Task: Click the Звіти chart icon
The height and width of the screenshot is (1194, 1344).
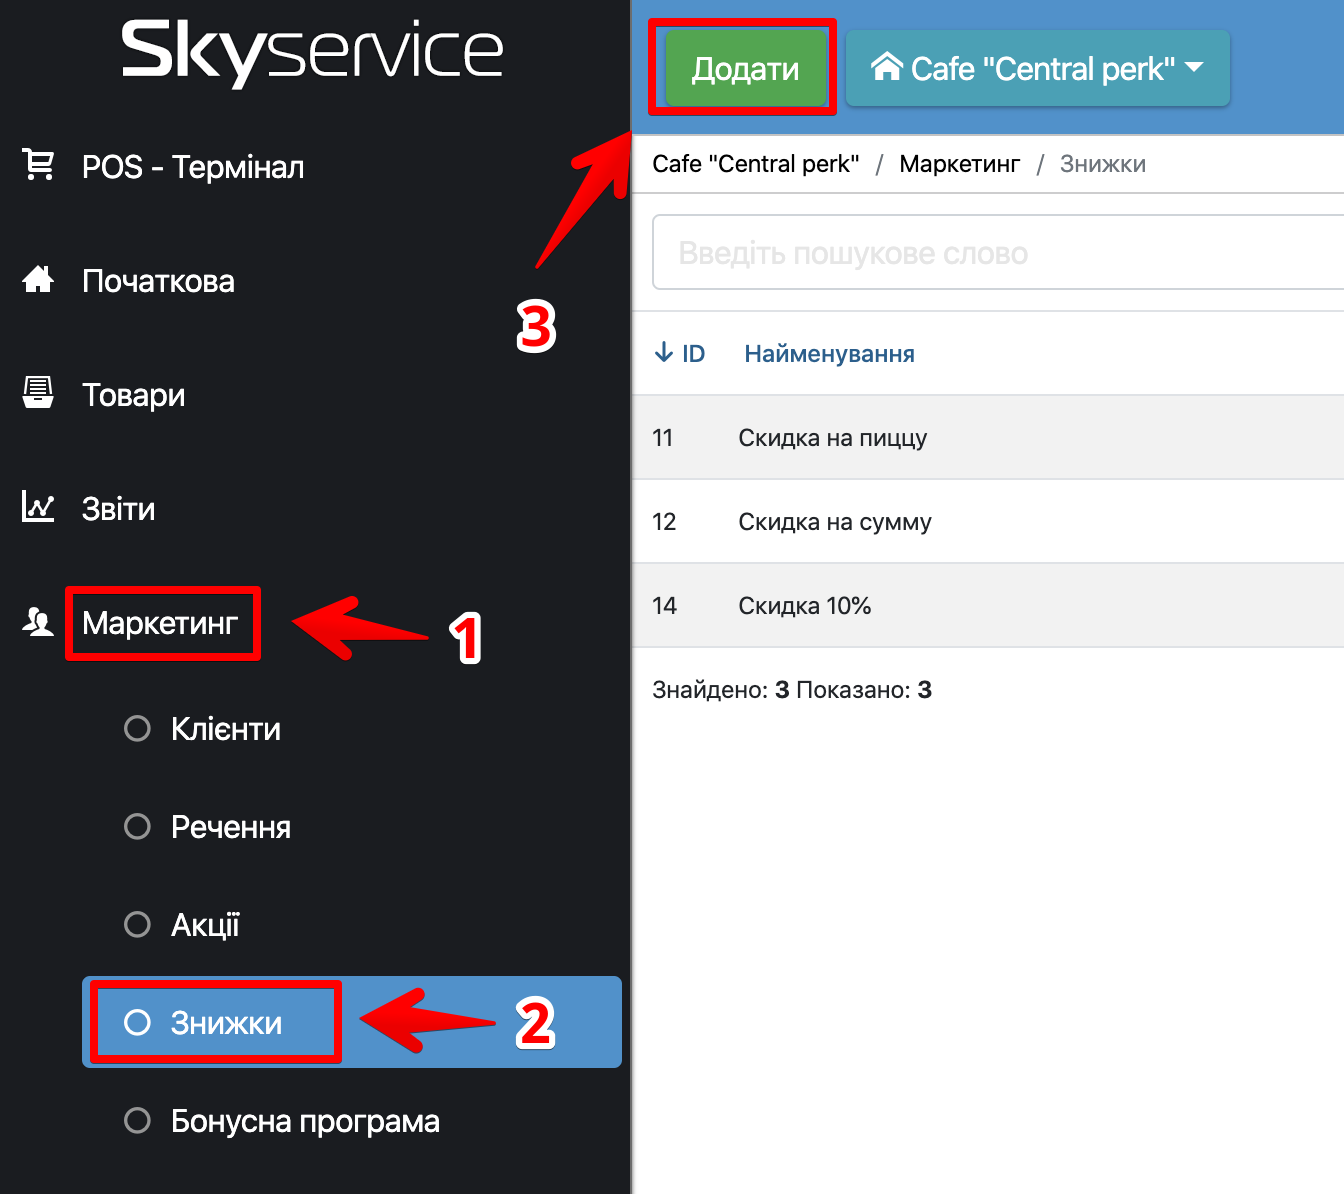Action: pos(38,507)
